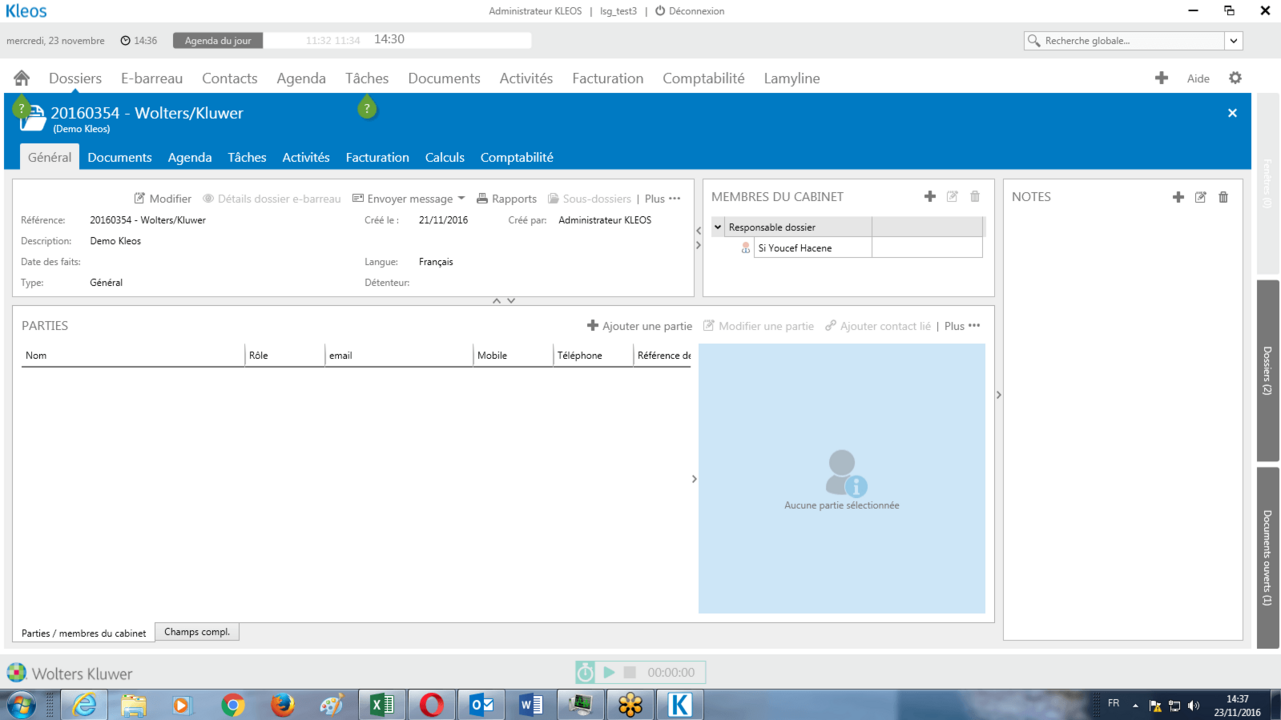The image size is (1281, 720).
Task: Click the stopwatch timer icon
Action: click(586, 673)
